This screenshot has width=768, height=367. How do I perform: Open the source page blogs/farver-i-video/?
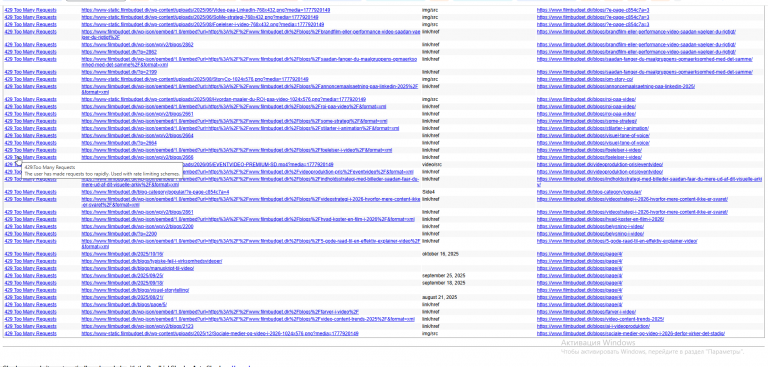point(586,312)
